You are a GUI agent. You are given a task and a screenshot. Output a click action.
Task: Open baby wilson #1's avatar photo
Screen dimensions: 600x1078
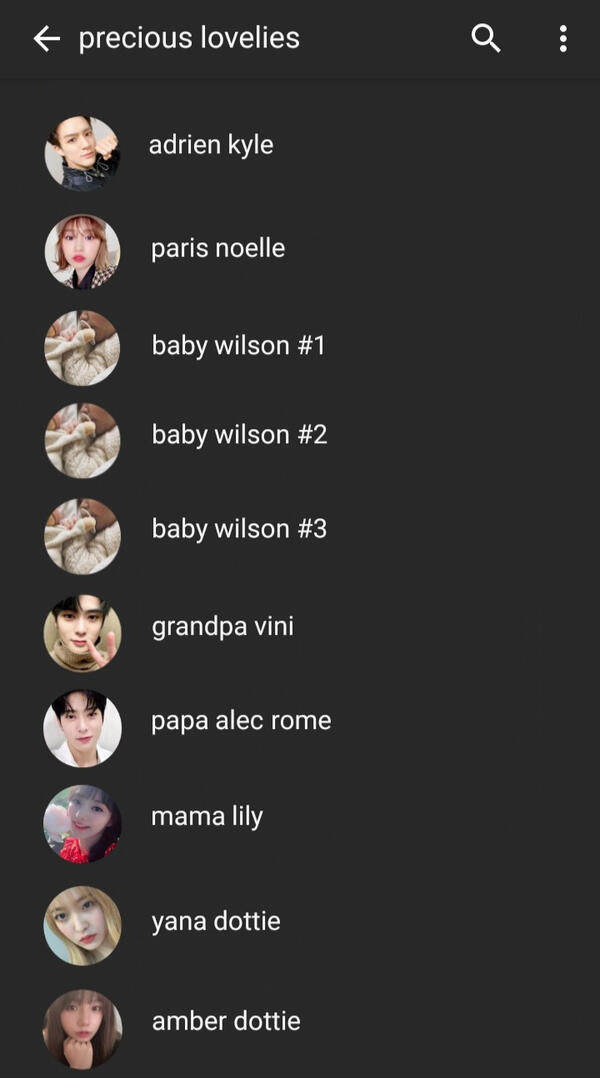[x=82, y=348]
